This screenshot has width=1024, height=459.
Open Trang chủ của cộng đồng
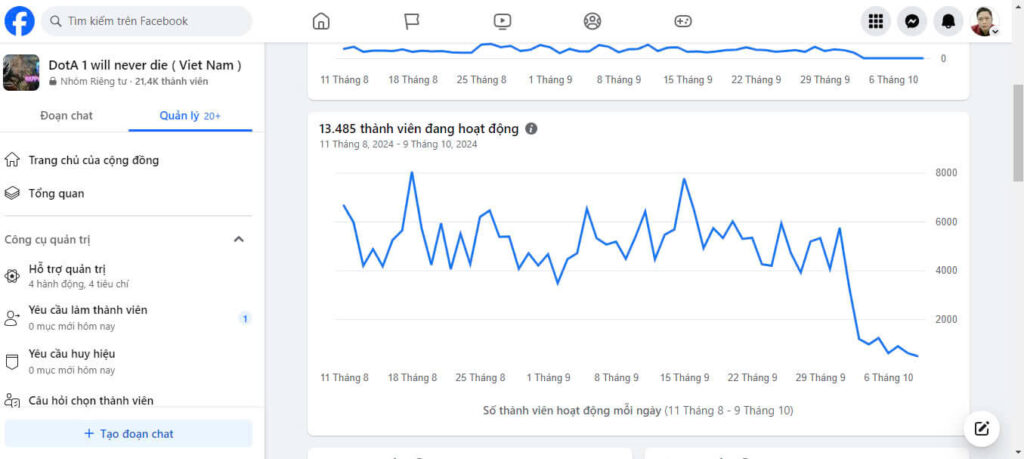click(x=93, y=160)
